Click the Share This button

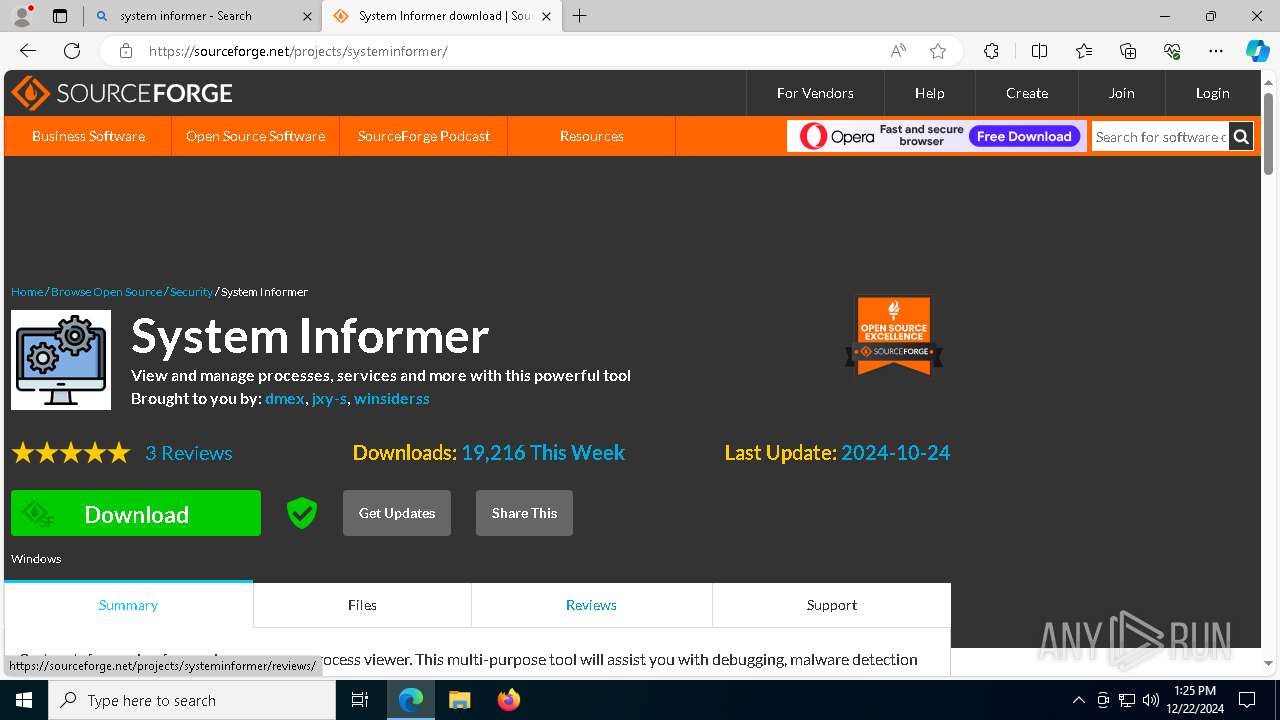(524, 513)
